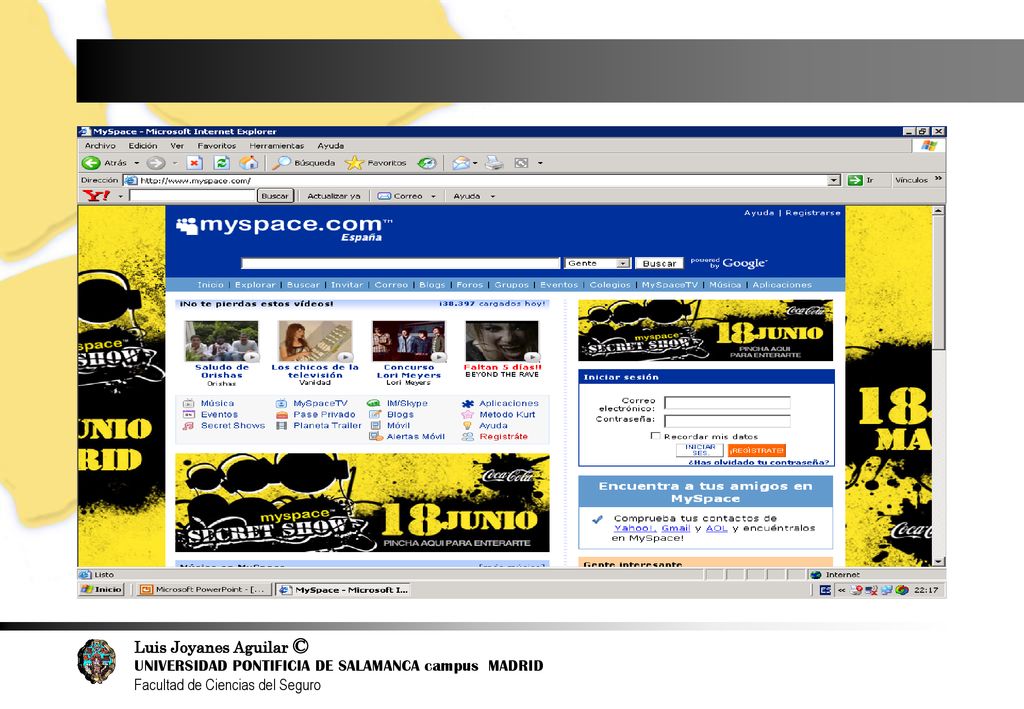The image size is (1024, 709).
Task: Click the scrollbar up arrow
Action: click(938, 211)
